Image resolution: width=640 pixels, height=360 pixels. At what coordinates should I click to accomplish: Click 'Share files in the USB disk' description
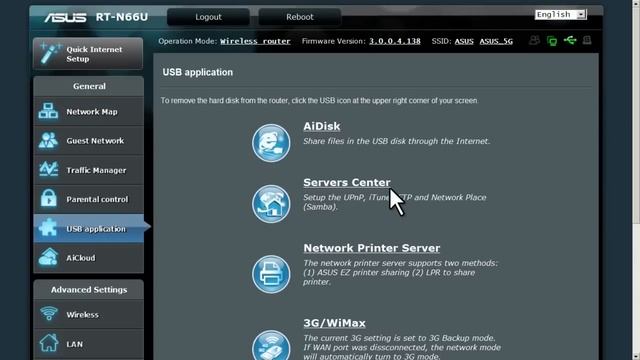(x=396, y=141)
